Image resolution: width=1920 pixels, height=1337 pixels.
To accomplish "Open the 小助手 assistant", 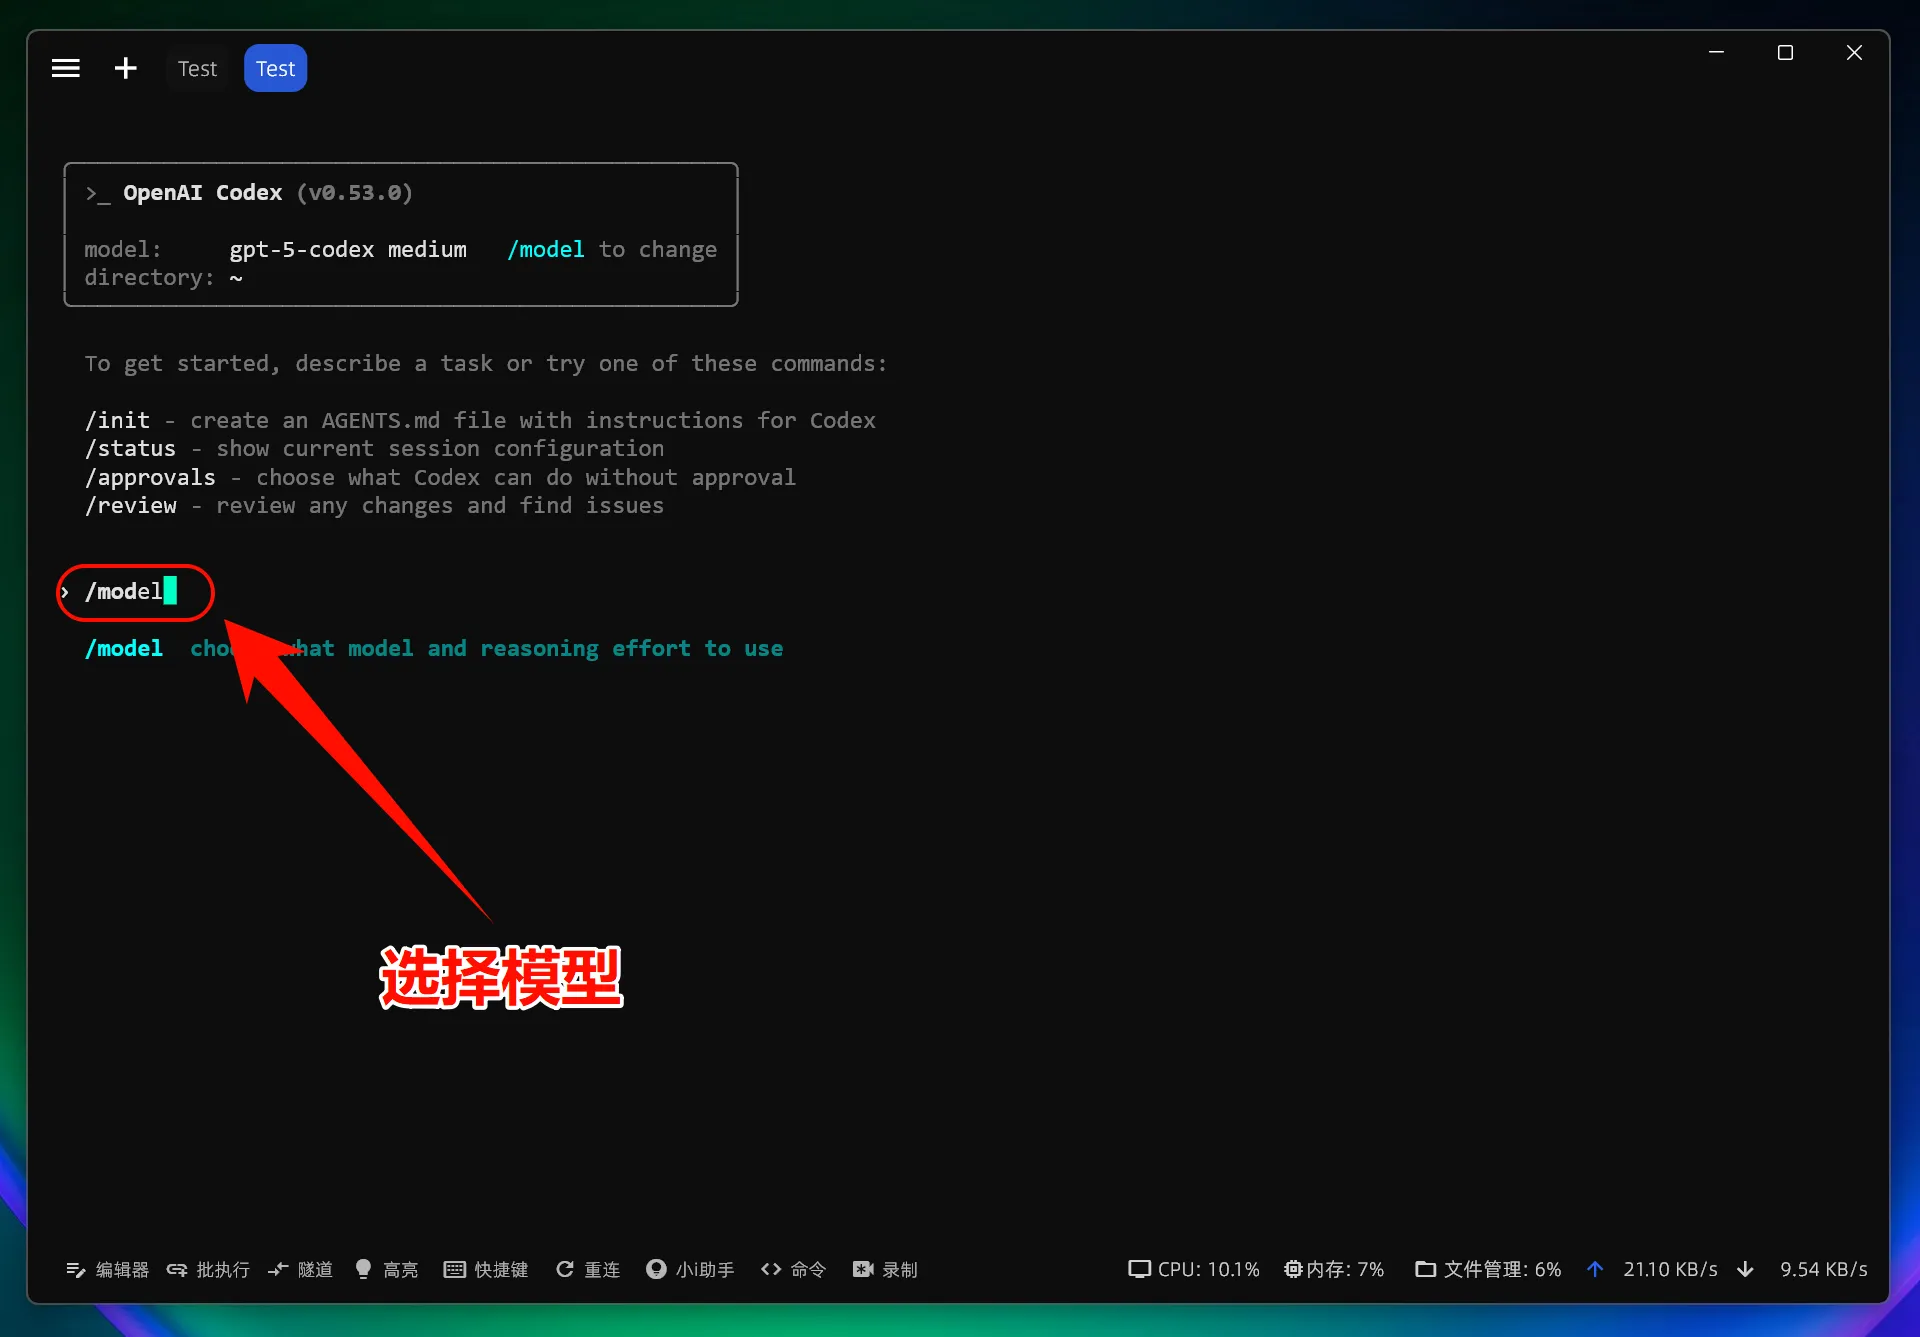I will coord(690,1268).
